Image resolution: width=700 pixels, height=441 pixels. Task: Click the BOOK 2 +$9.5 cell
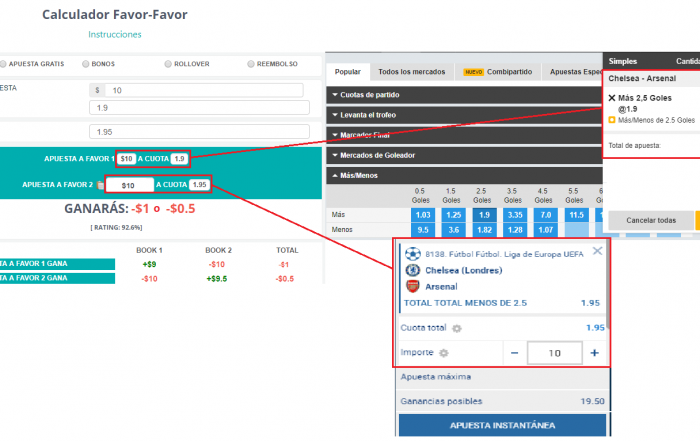click(217, 279)
